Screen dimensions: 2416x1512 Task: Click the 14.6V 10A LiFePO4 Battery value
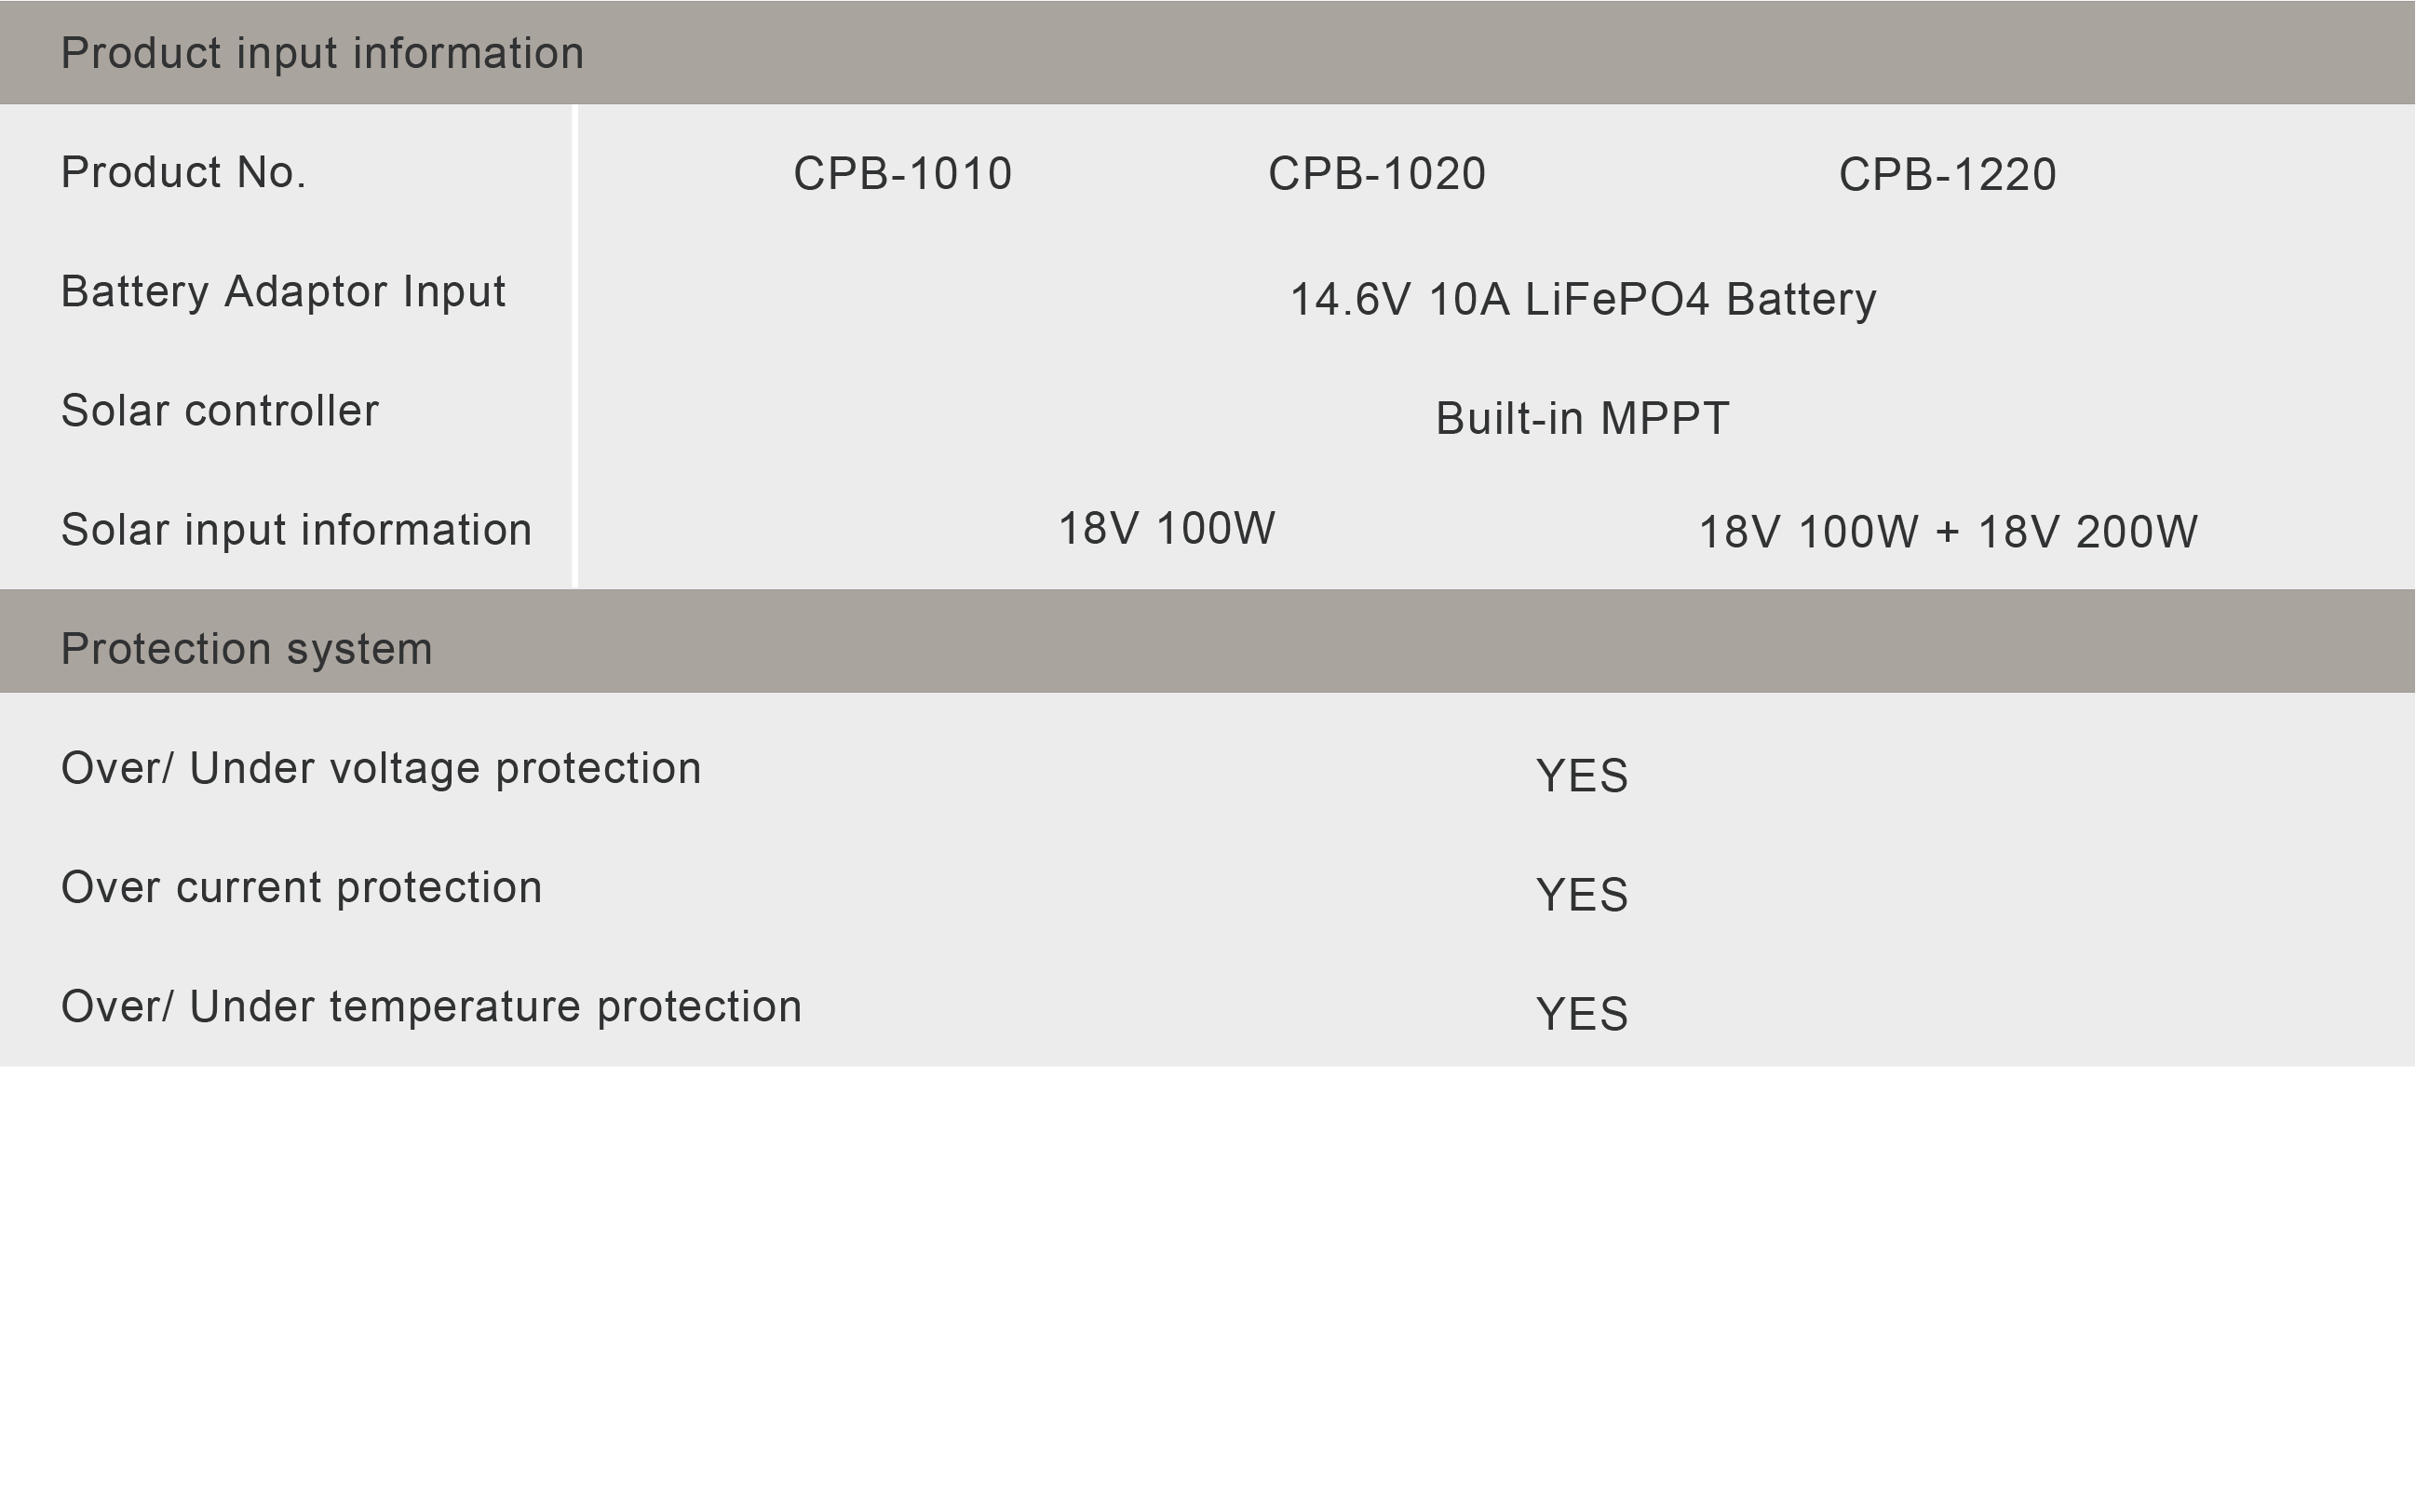click(x=1582, y=299)
